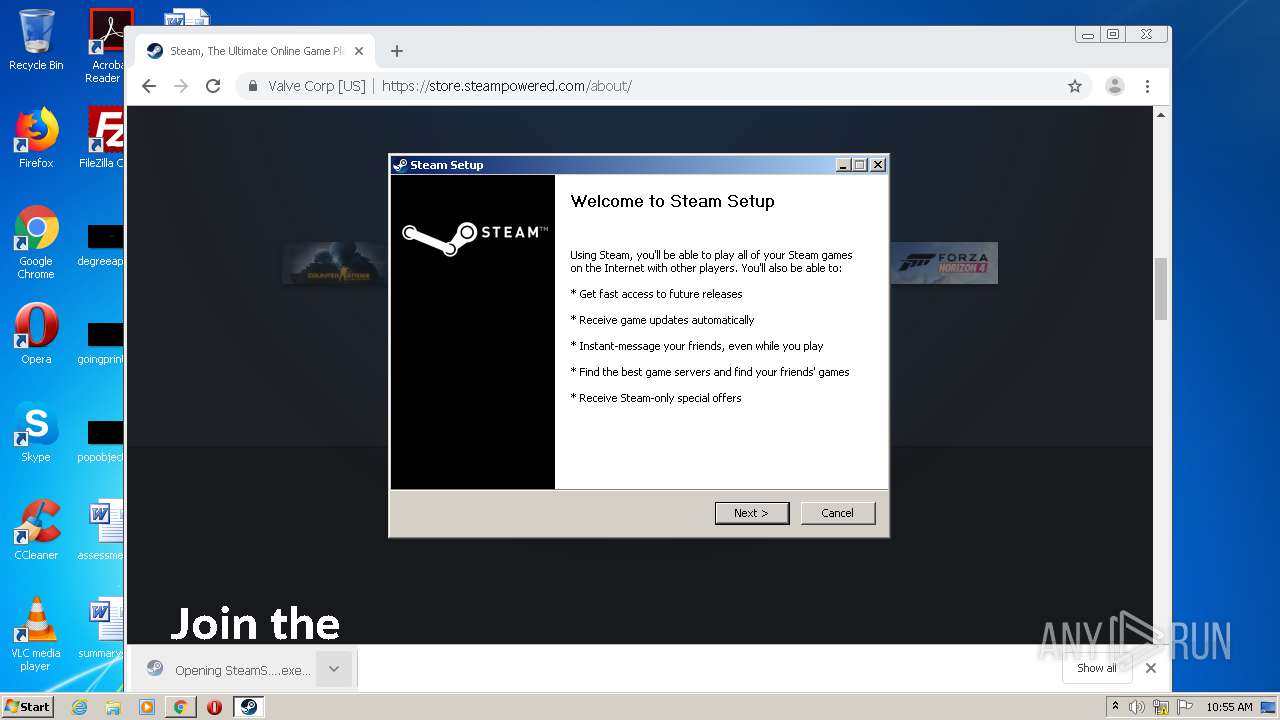The height and width of the screenshot is (720, 1280).
Task: Expand the SteamSetup download options arrow
Action: (334, 669)
